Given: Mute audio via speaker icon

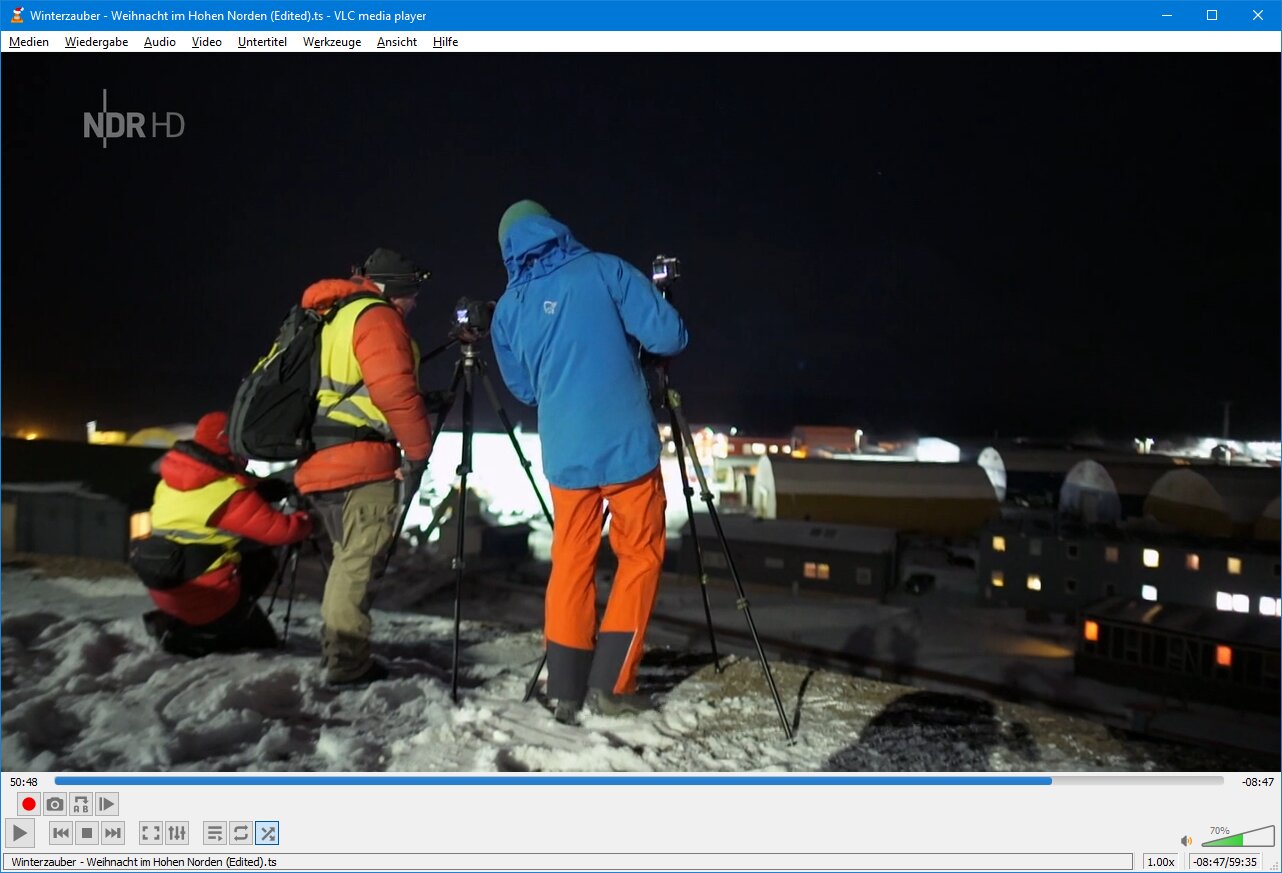Looking at the screenshot, I should [x=1186, y=841].
